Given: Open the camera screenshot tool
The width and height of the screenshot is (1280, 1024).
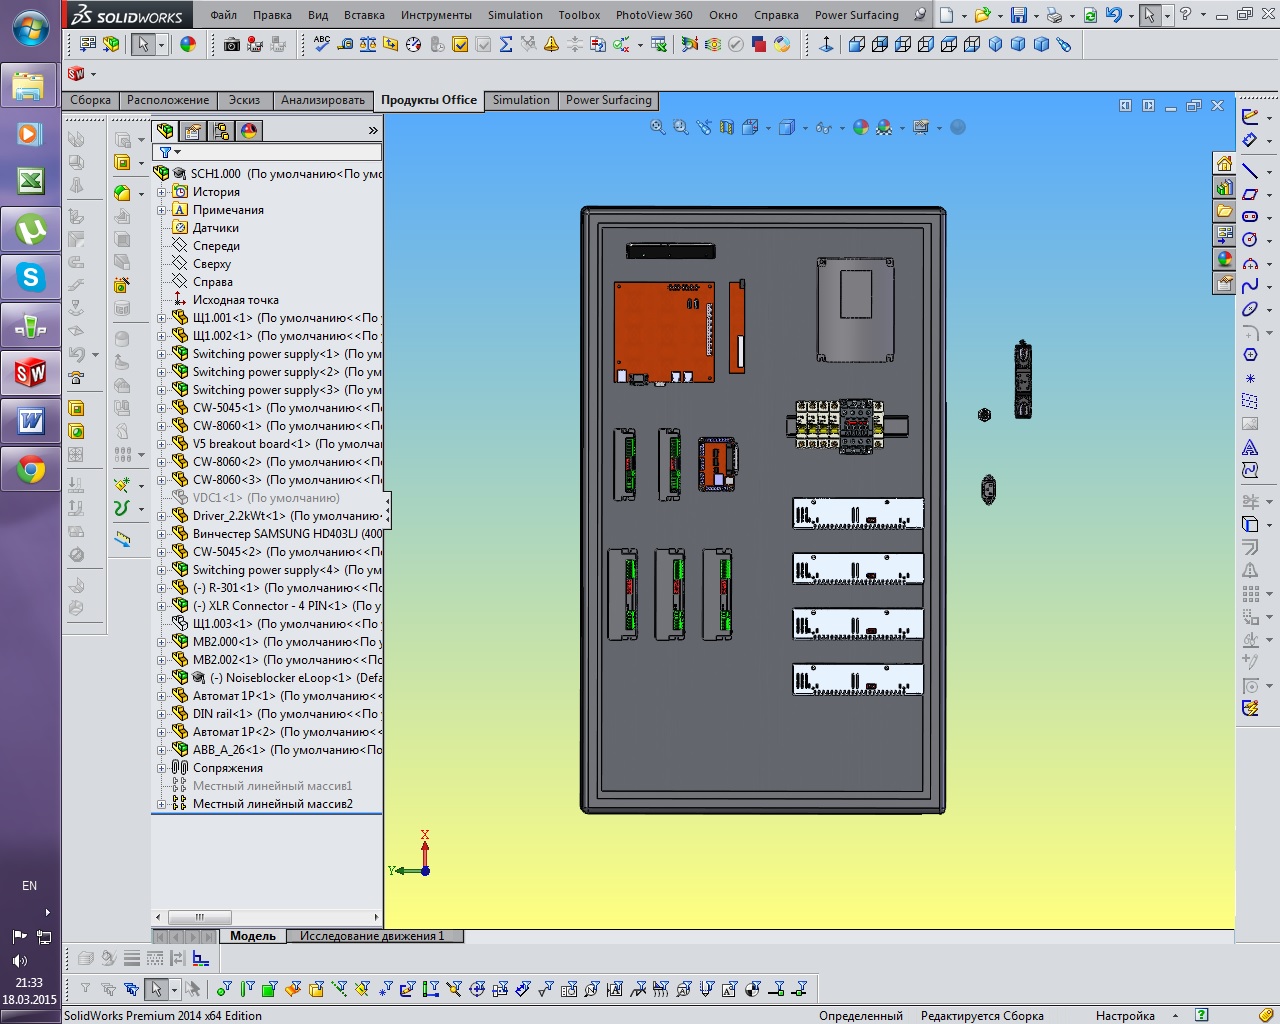Looking at the screenshot, I should pyautogui.click(x=231, y=44).
